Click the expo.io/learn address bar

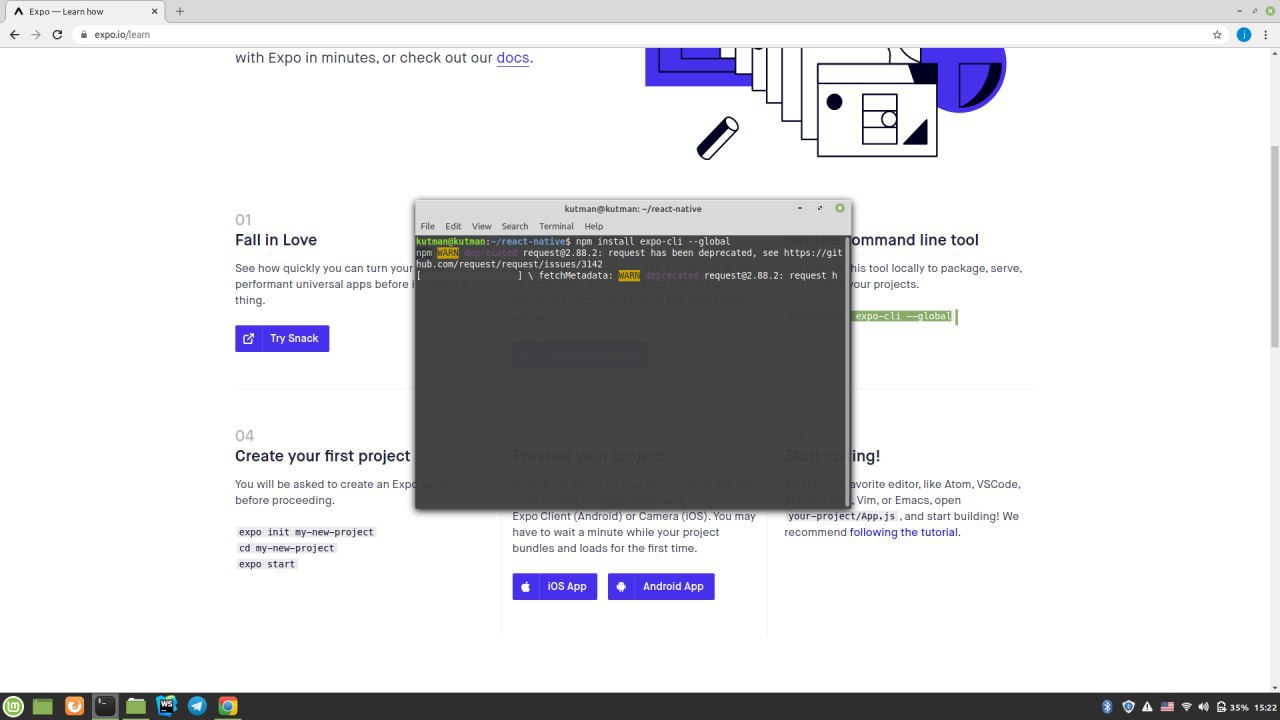(x=640, y=34)
